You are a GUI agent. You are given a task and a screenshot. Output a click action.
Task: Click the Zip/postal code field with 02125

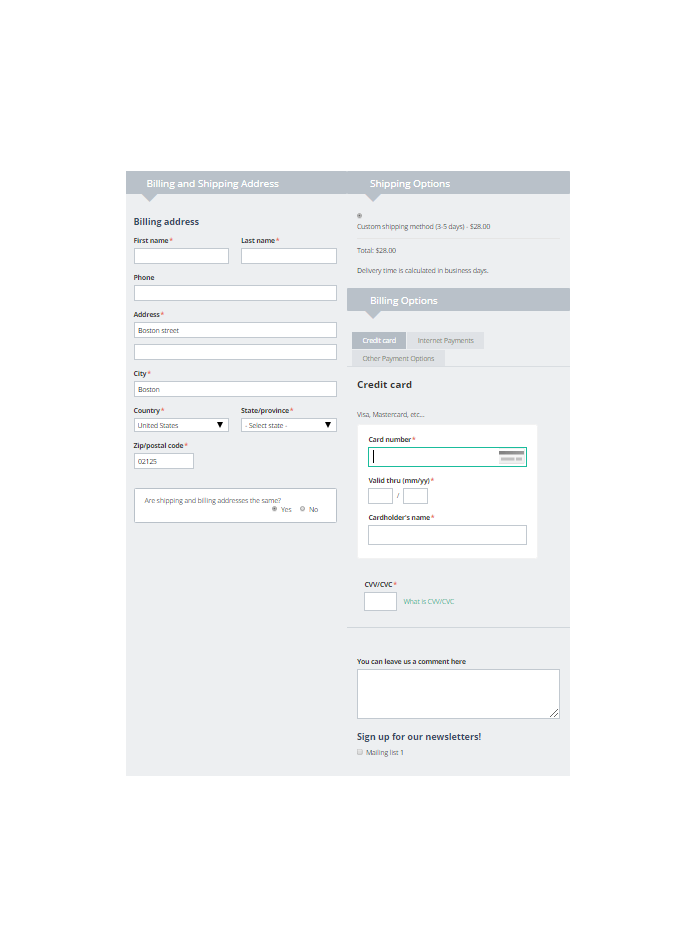(164, 461)
